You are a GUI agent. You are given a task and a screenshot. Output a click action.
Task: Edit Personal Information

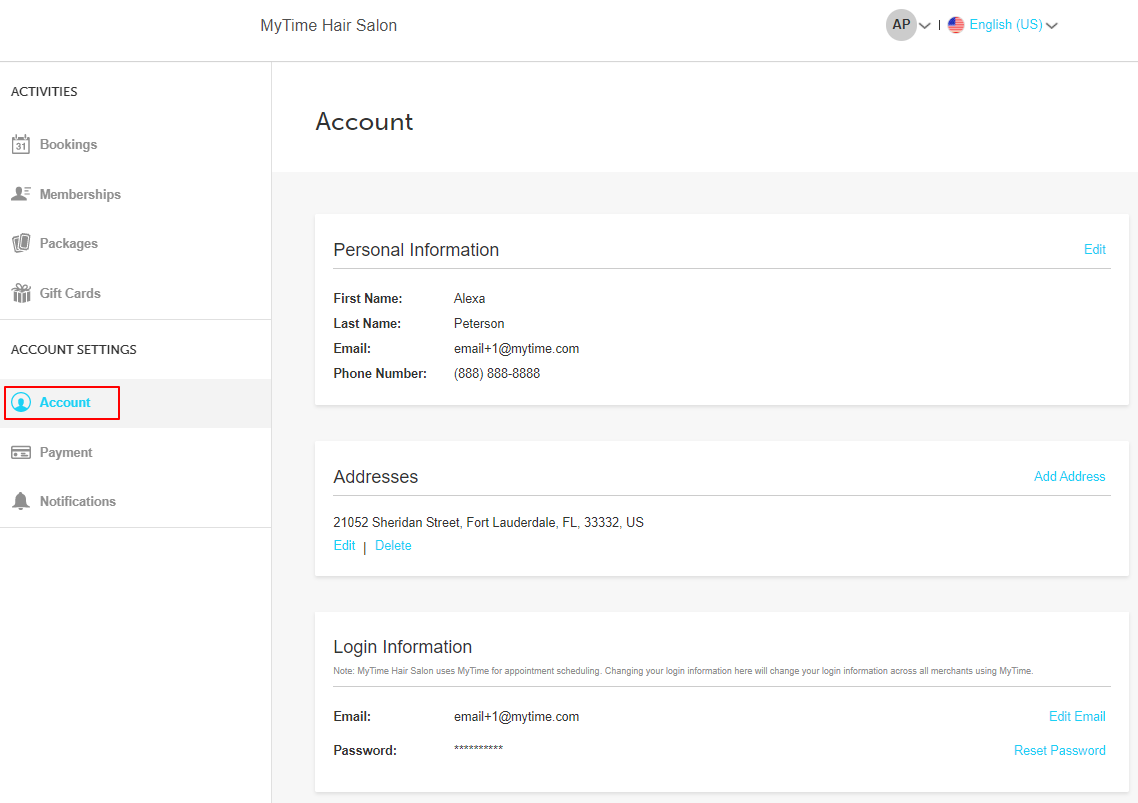click(x=1094, y=250)
